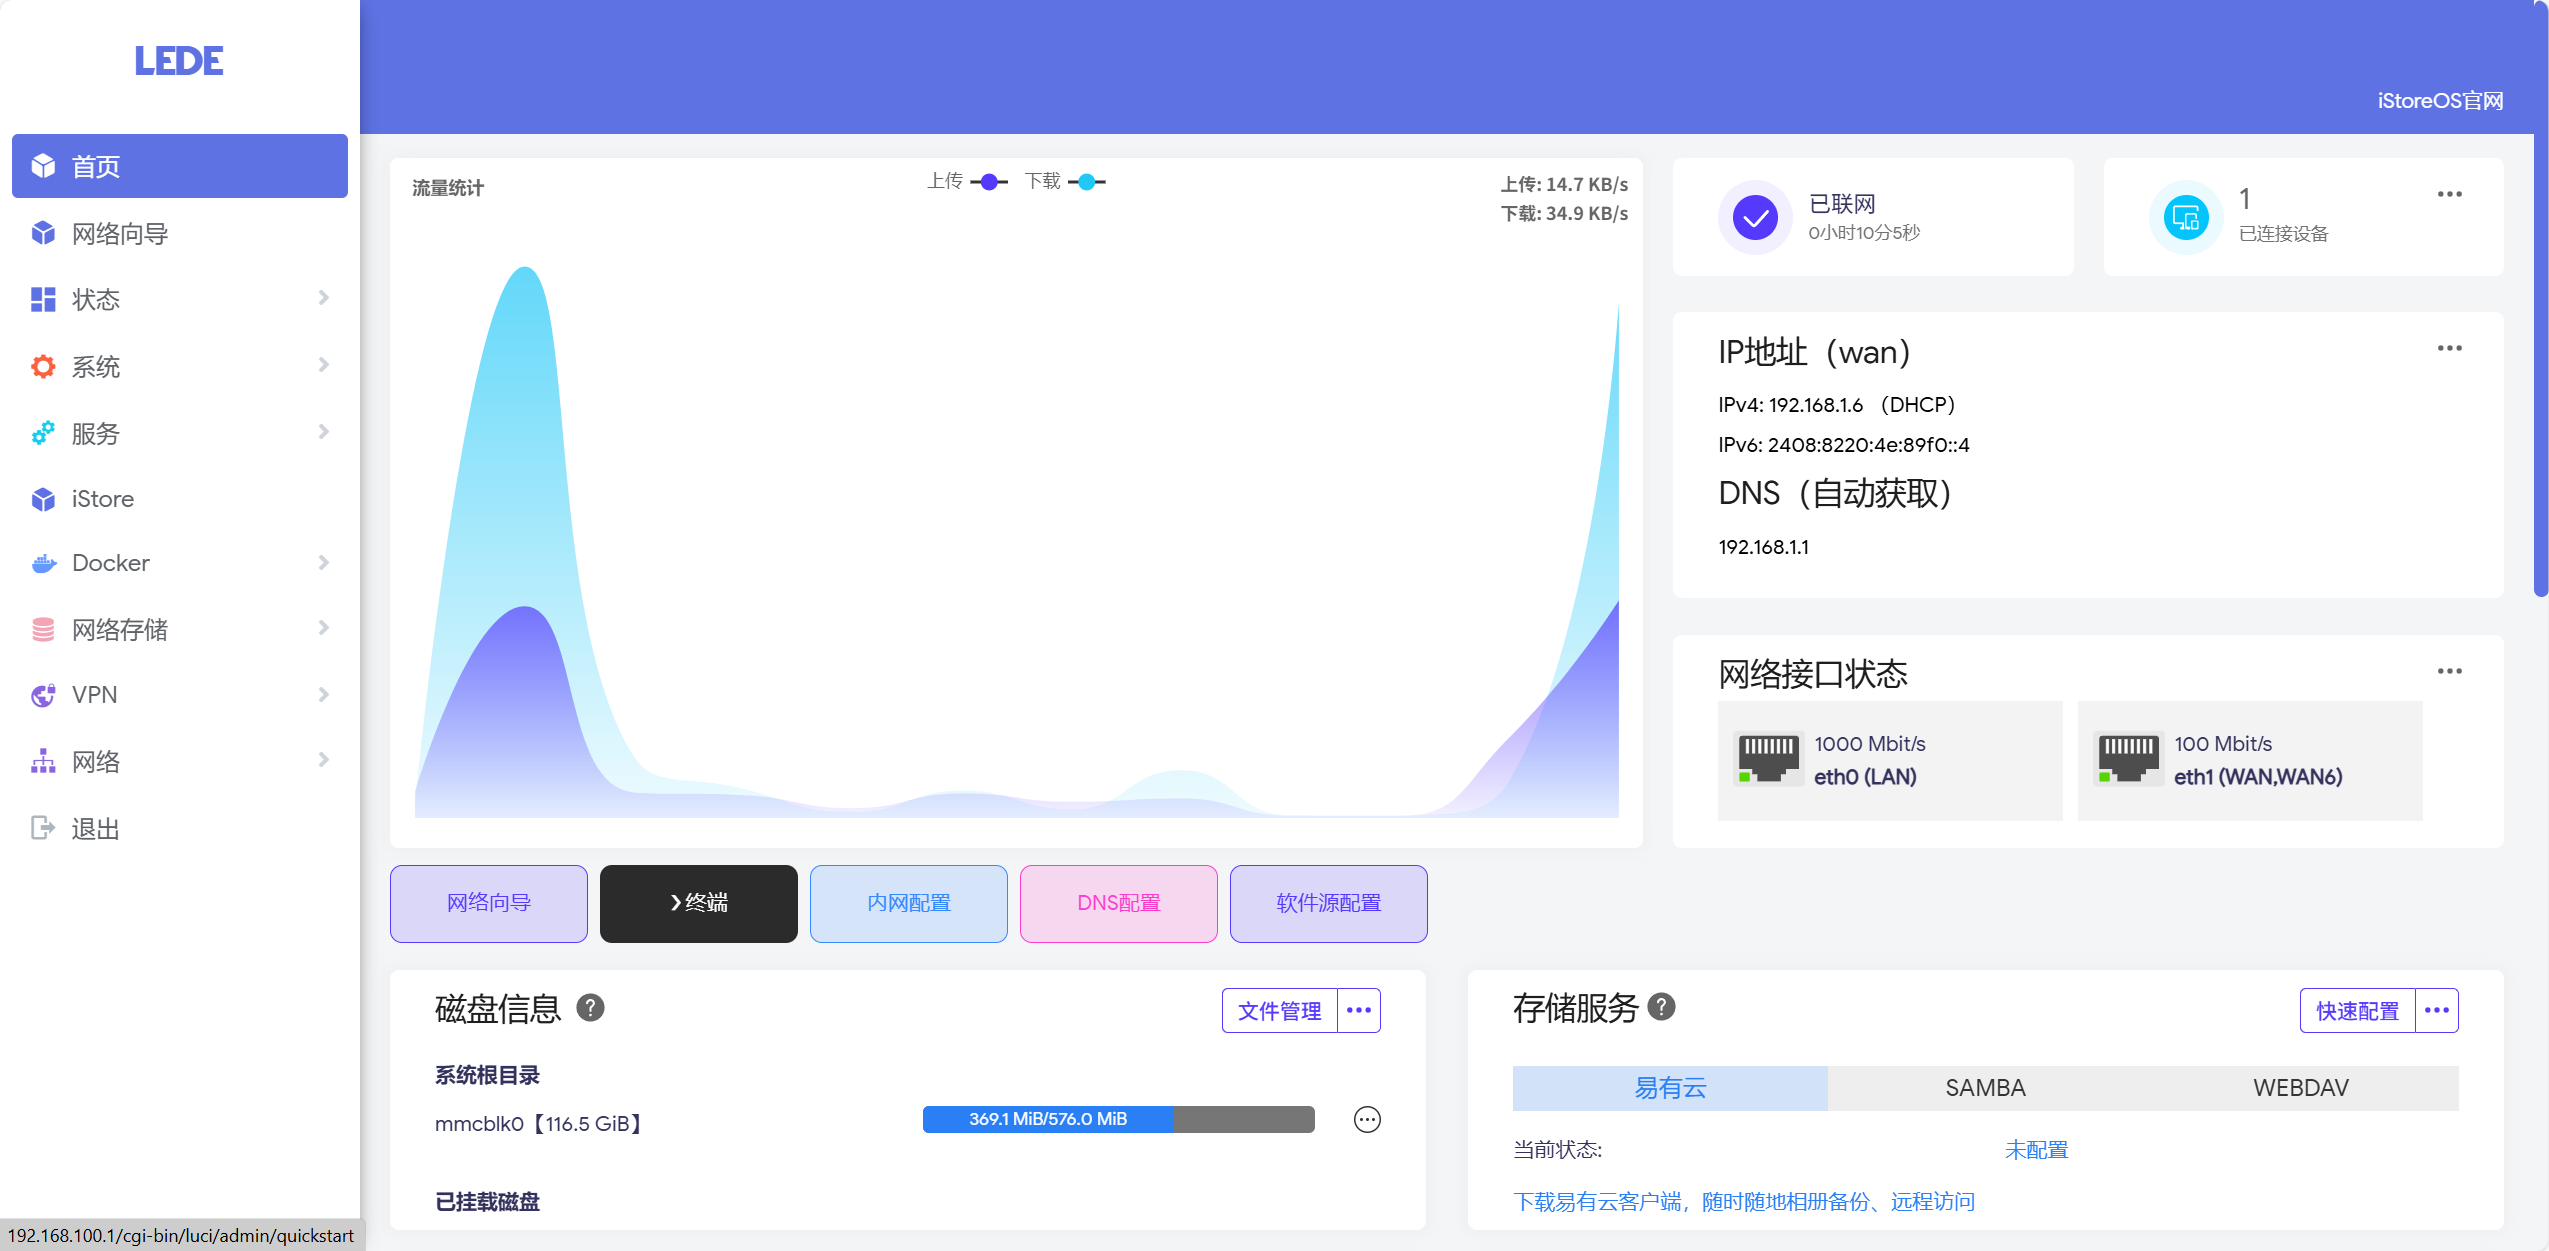Image resolution: width=2549 pixels, height=1251 pixels.
Task: Open the more options dropdown beside 文件管理
Action: [x=1358, y=1011]
